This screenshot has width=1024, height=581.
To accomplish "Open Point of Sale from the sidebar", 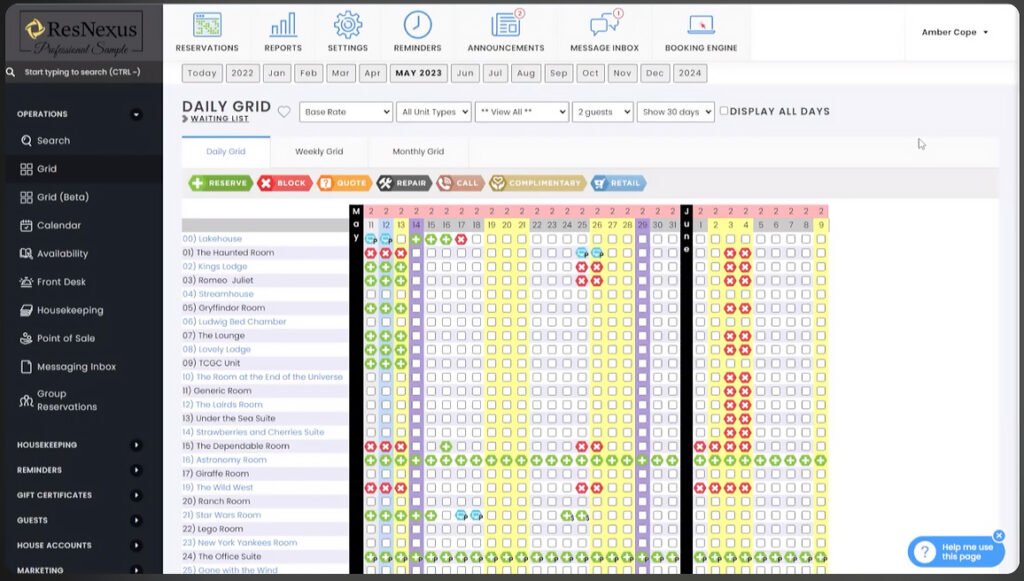I will tap(65, 338).
